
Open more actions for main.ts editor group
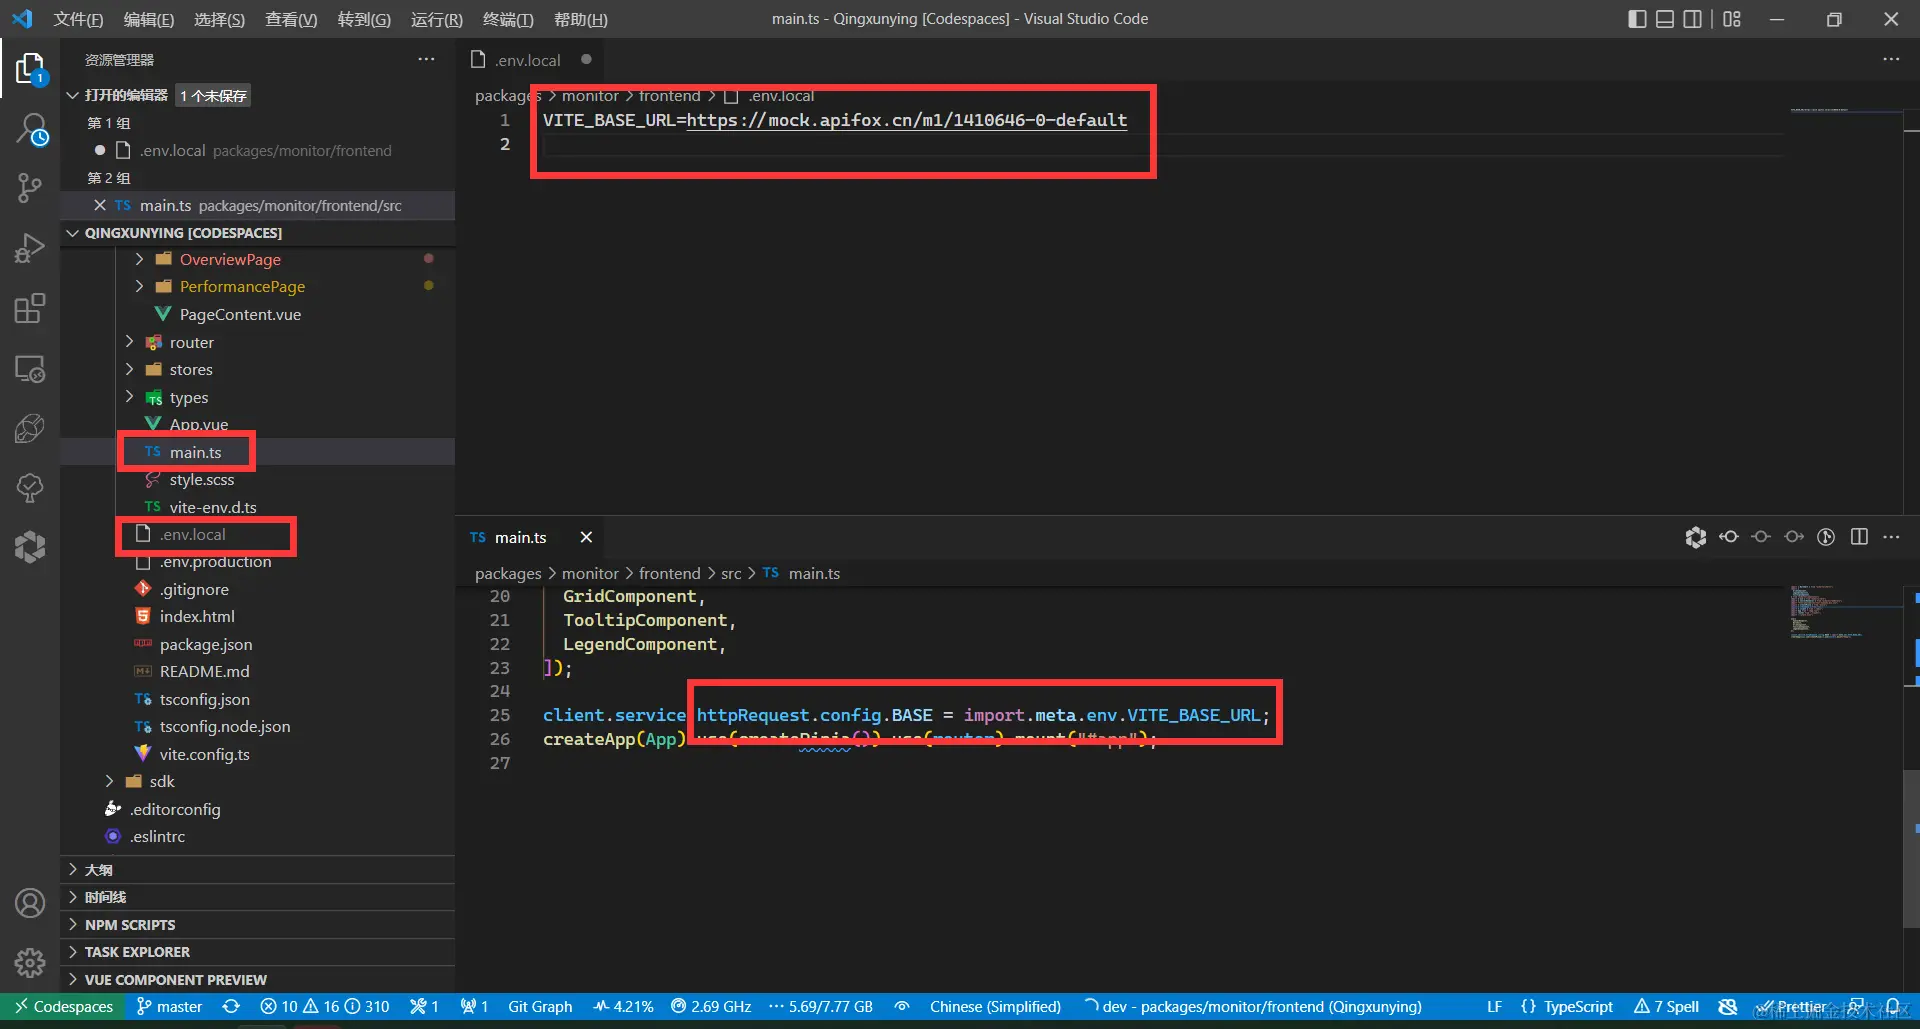tap(1891, 537)
